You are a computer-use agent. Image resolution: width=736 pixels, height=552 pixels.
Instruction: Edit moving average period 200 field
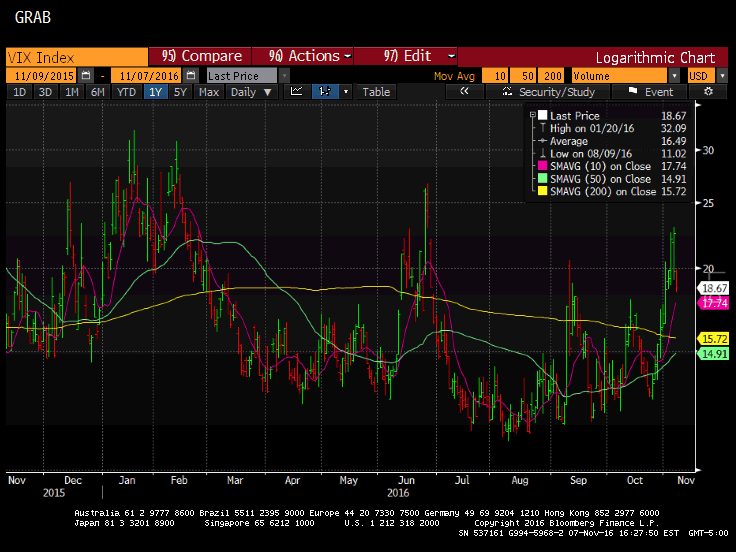[x=551, y=76]
